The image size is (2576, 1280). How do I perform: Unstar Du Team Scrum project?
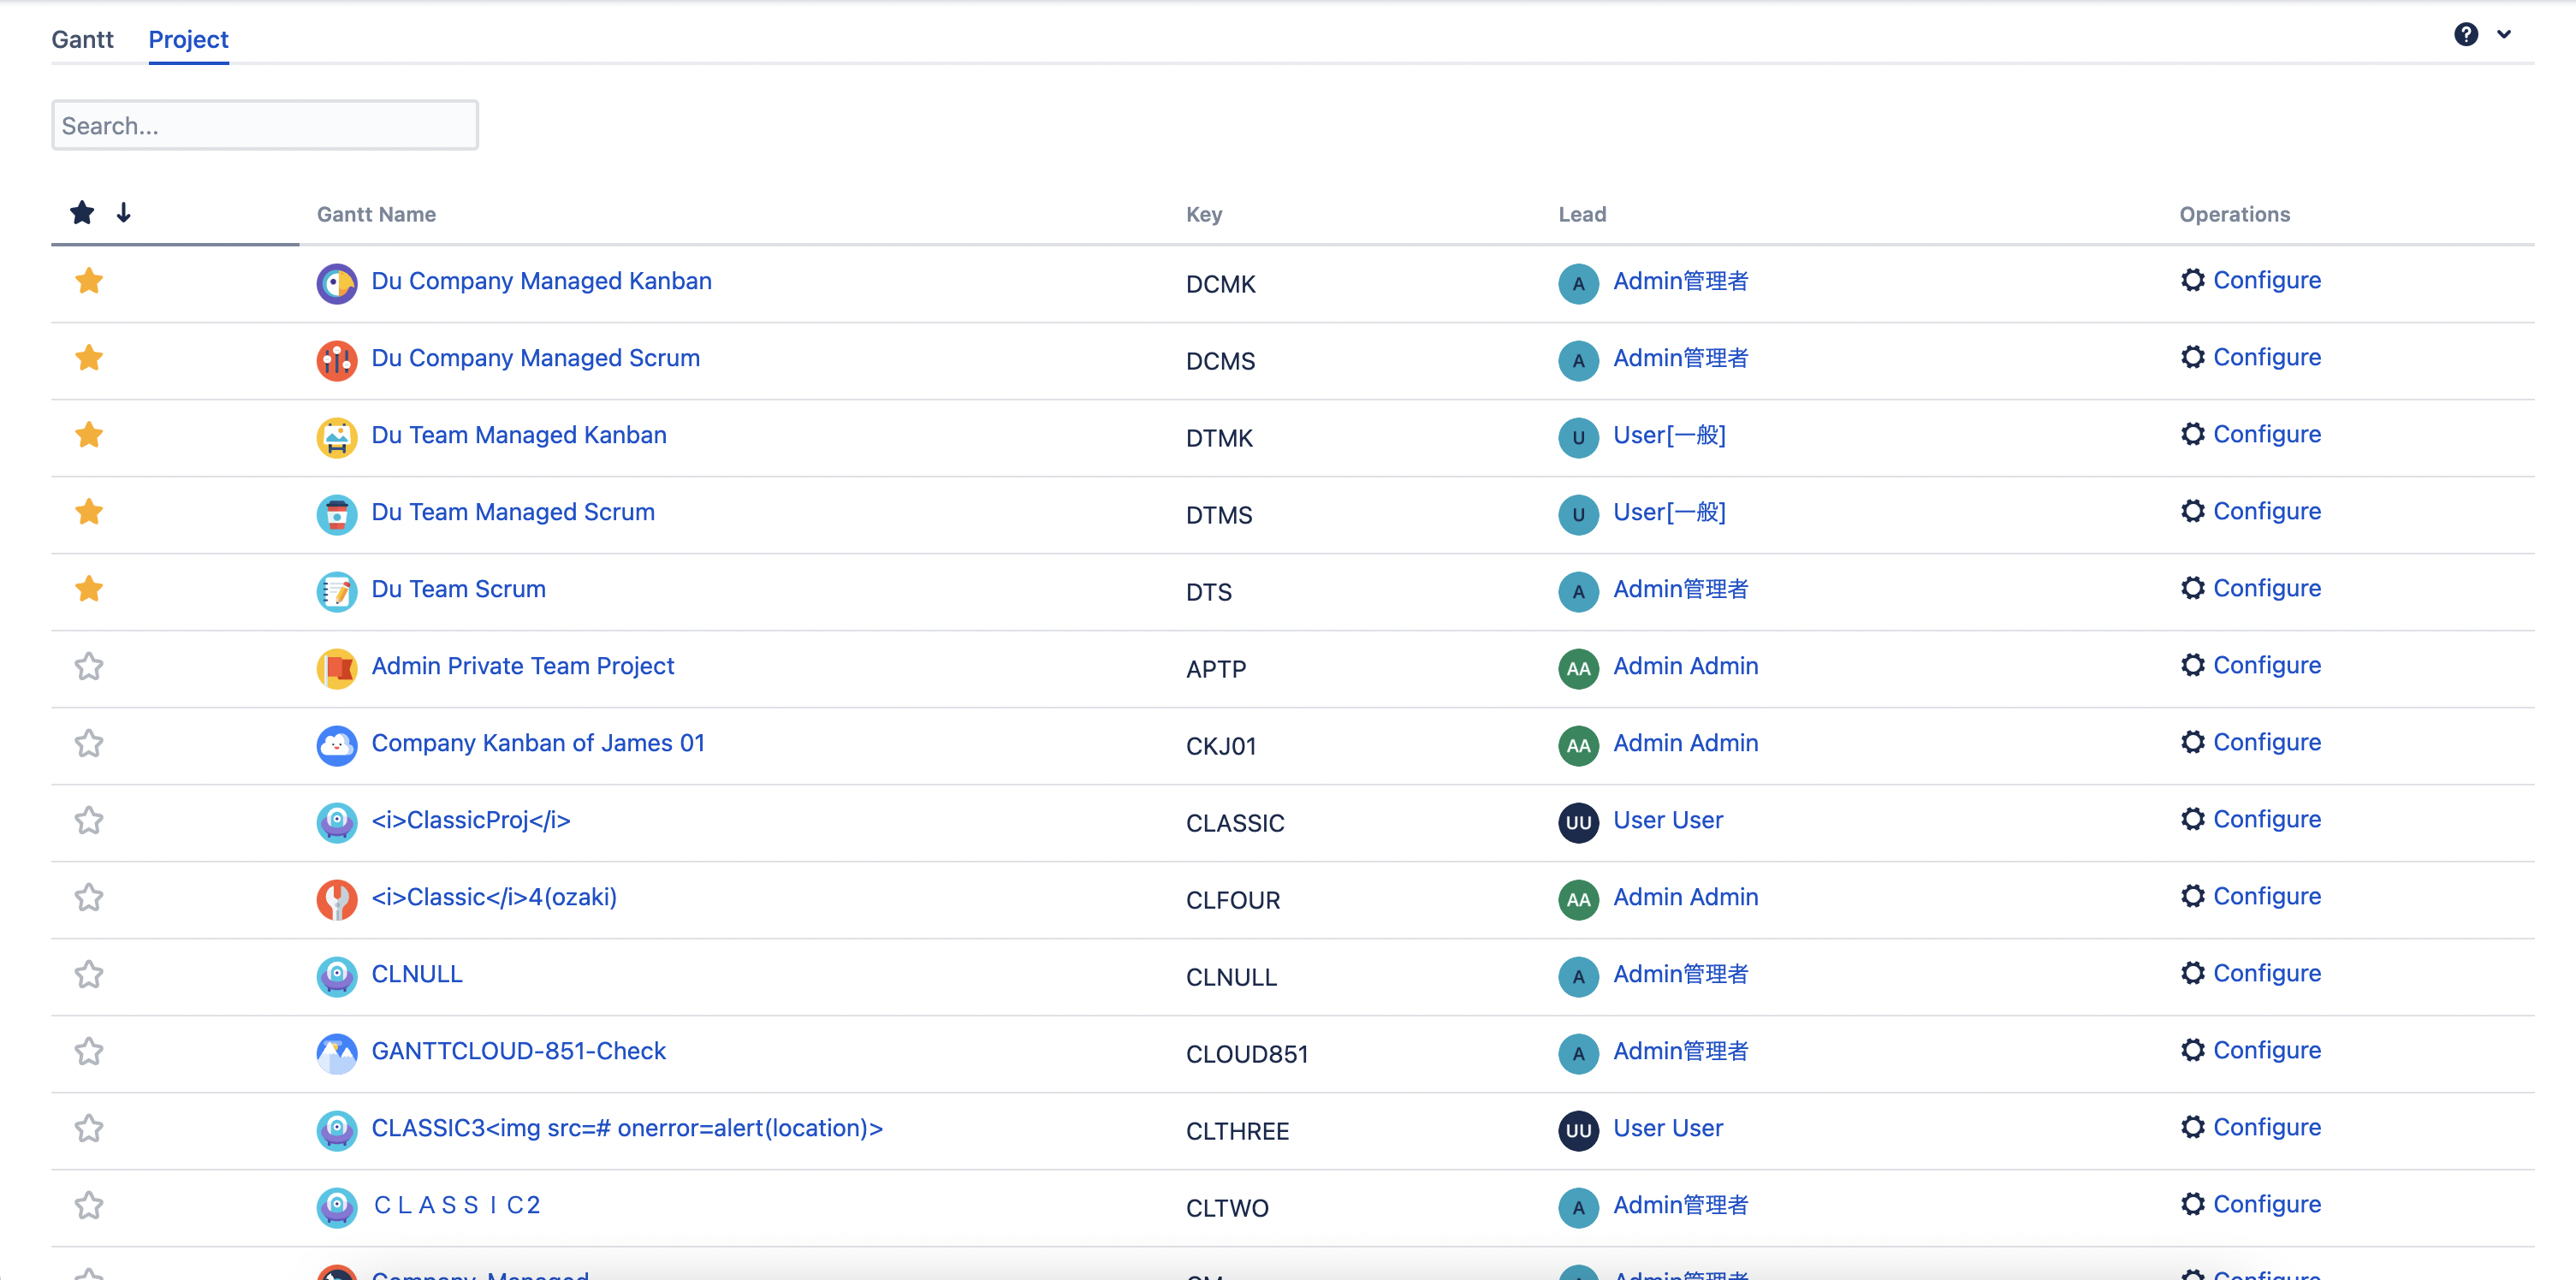[x=89, y=589]
